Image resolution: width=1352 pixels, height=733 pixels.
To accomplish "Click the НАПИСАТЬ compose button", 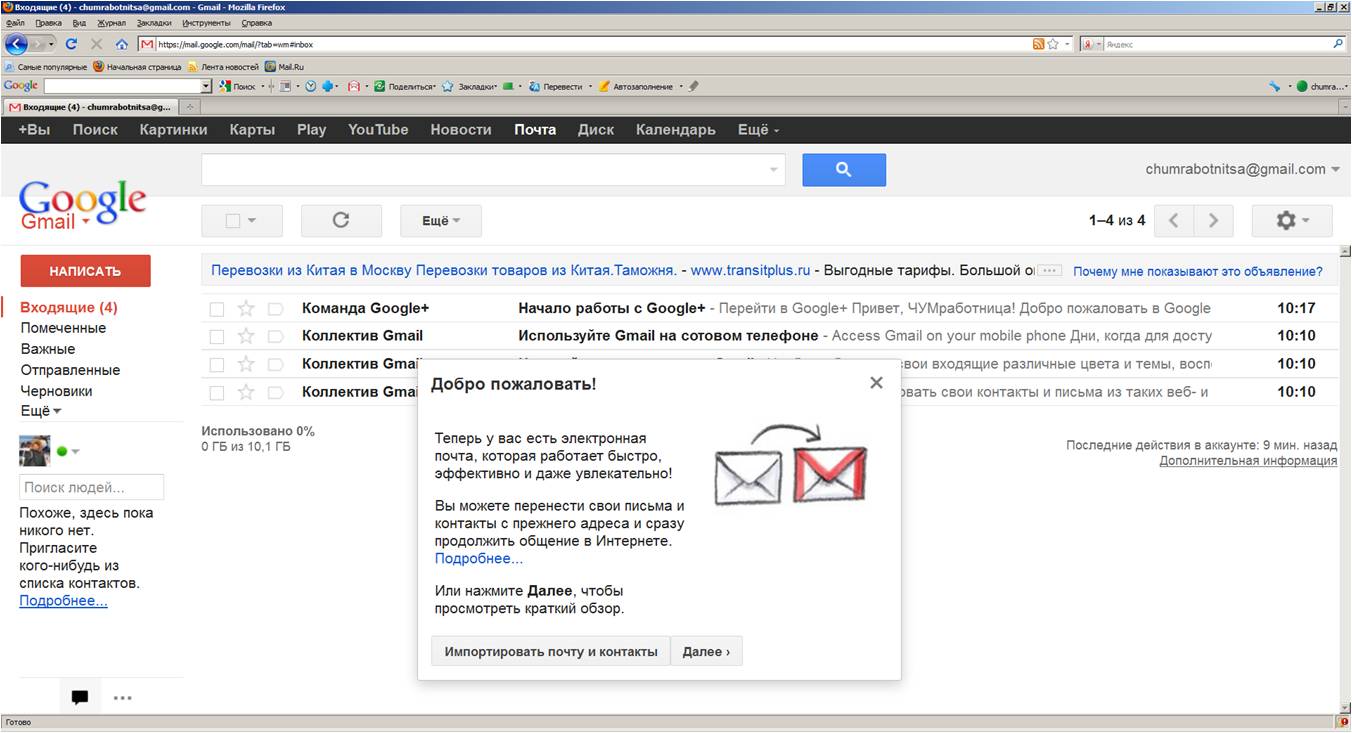I will (x=85, y=271).
